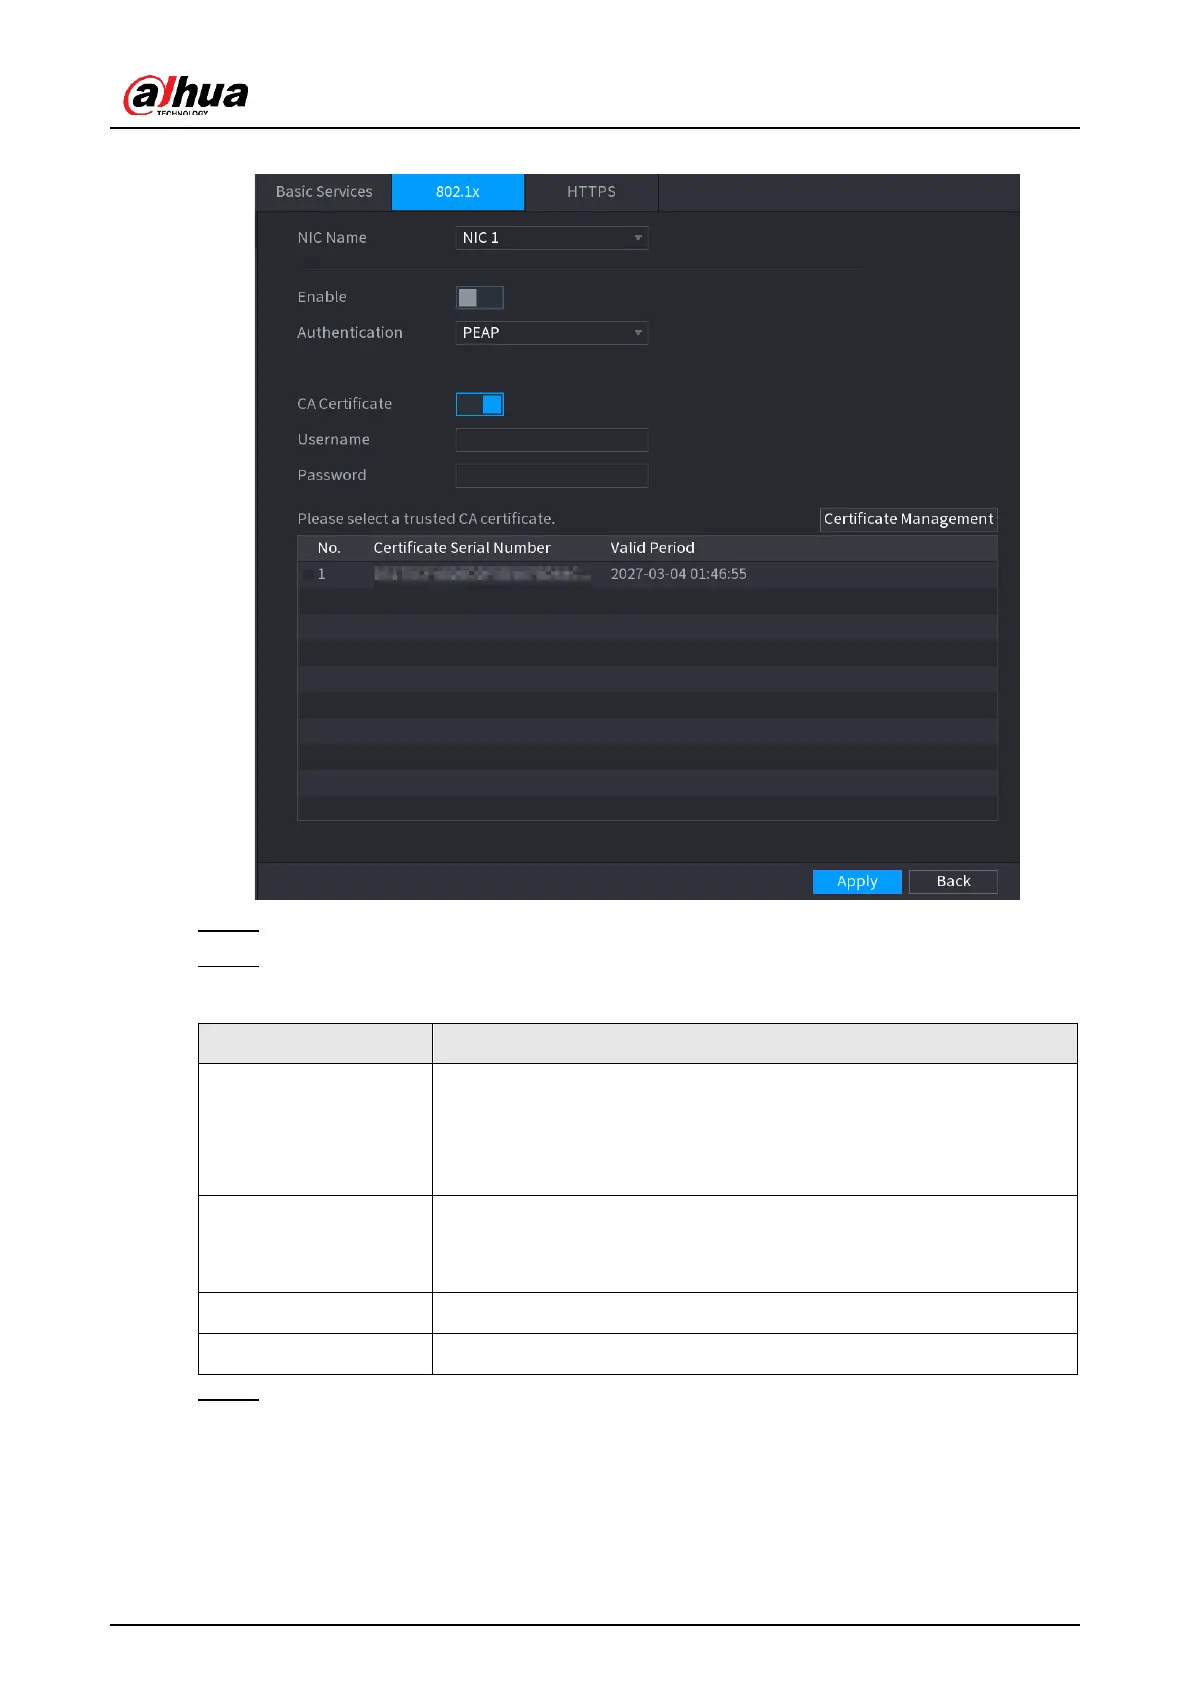Click the No. column header

[x=329, y=548]
